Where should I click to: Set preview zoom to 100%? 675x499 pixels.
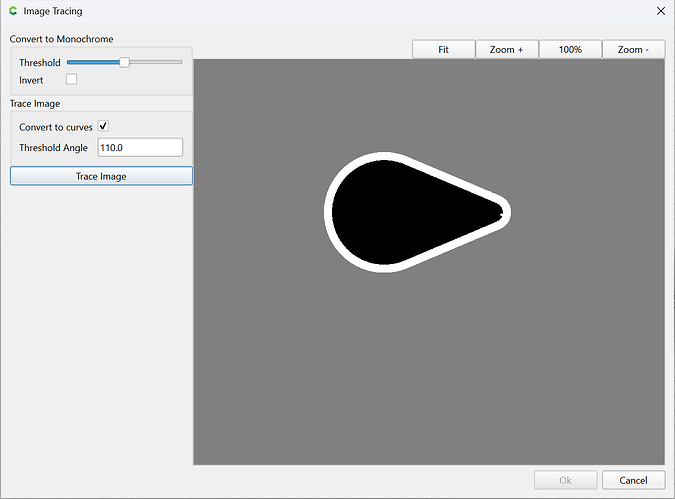coord(570,50)
